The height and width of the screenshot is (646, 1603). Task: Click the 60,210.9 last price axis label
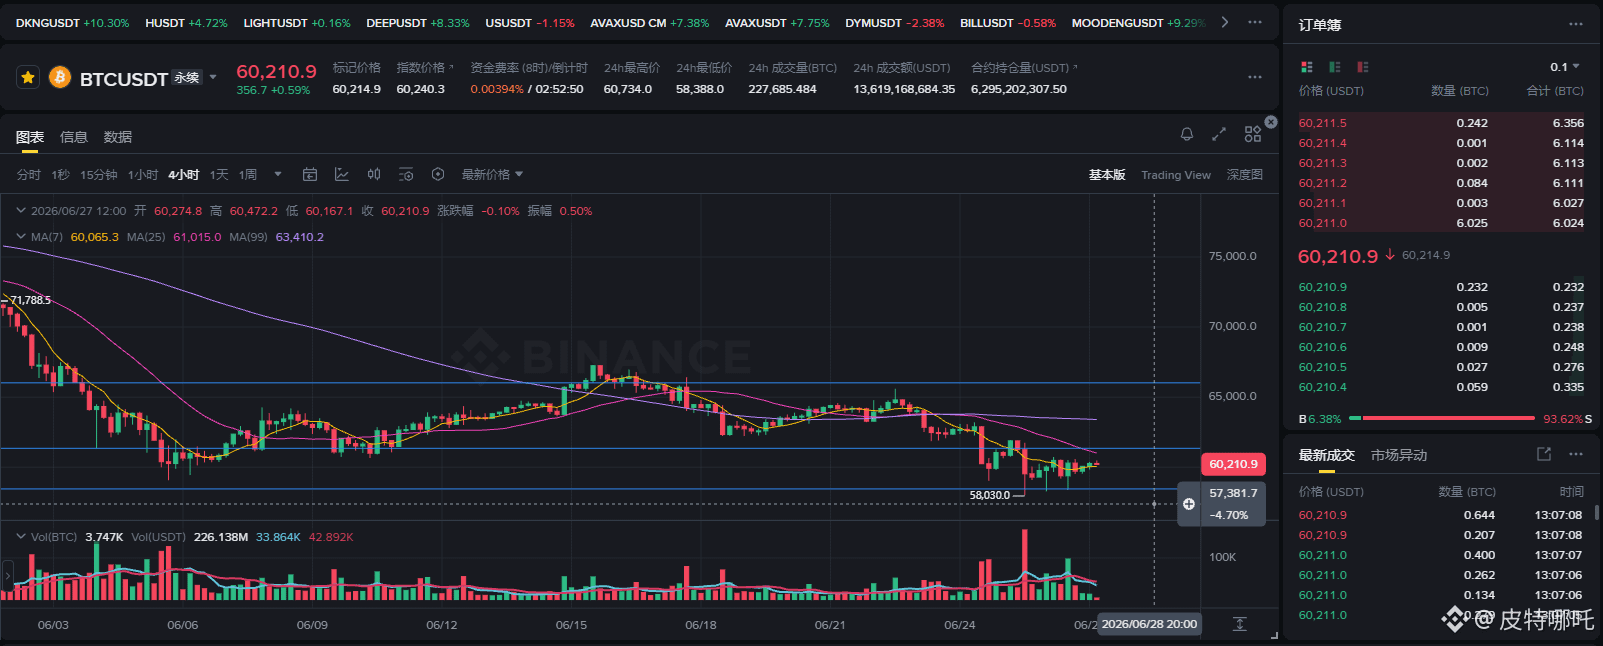(1233, 464)
